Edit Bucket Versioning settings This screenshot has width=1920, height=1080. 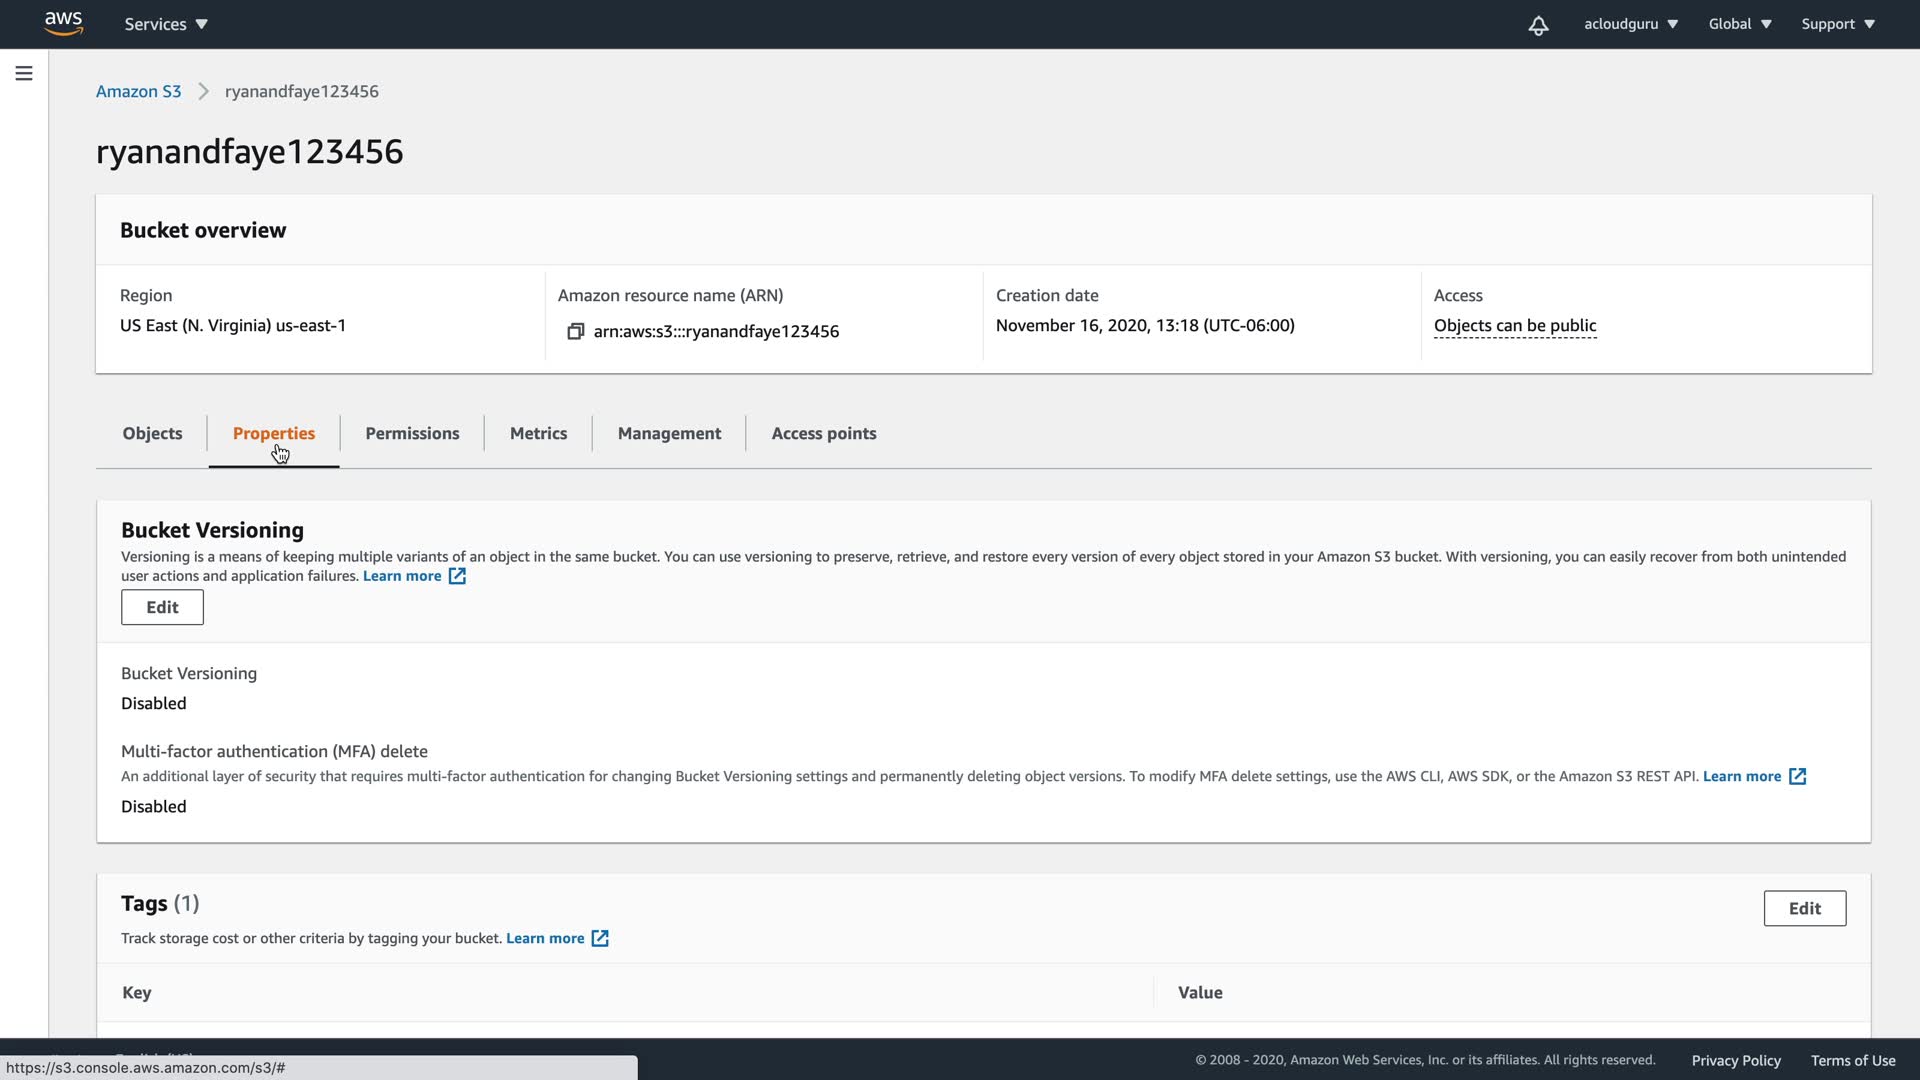162,607
